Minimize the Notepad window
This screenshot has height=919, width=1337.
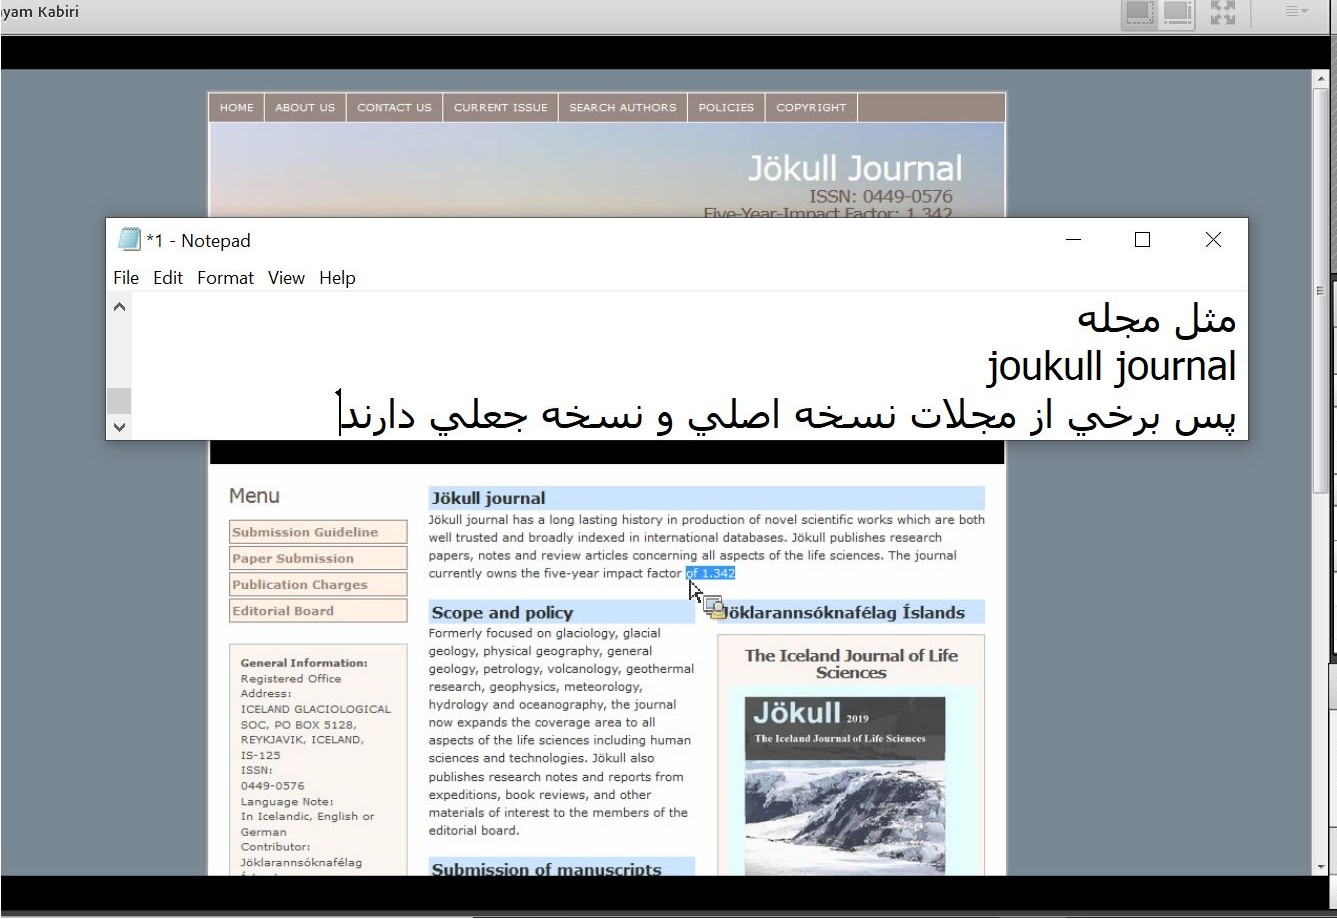coord(1074,240)
